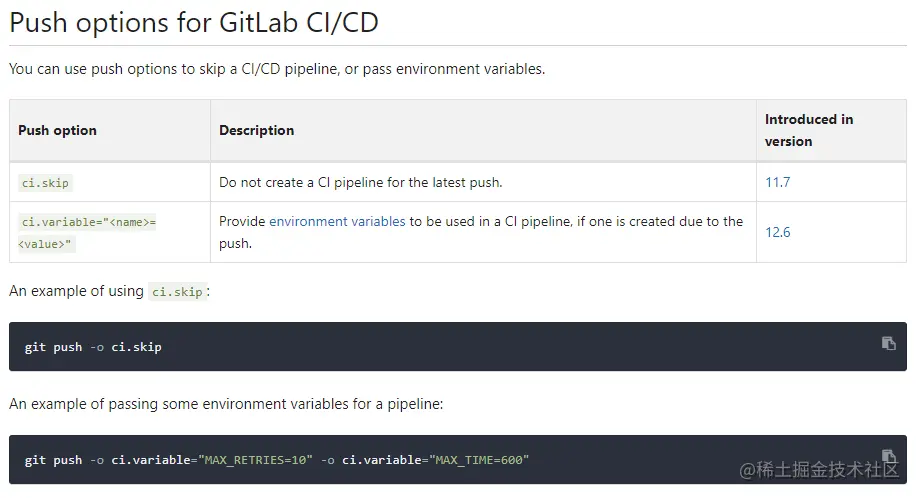Open the 11.7 version link
Viewport: 918px width, 498px height.
click(777, 182)
